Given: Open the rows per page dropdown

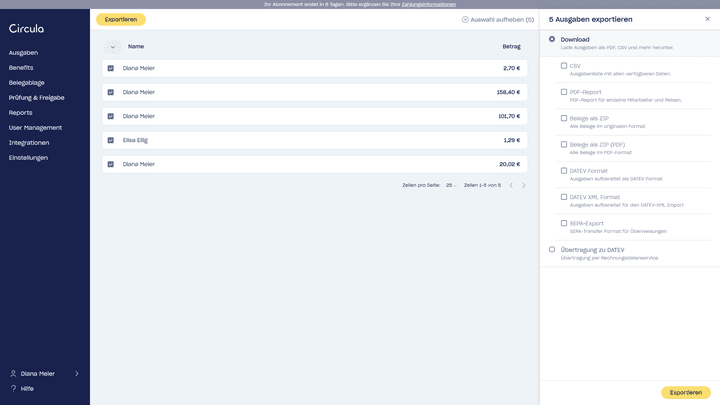Looking at the screenshot, I should point(452,185).
